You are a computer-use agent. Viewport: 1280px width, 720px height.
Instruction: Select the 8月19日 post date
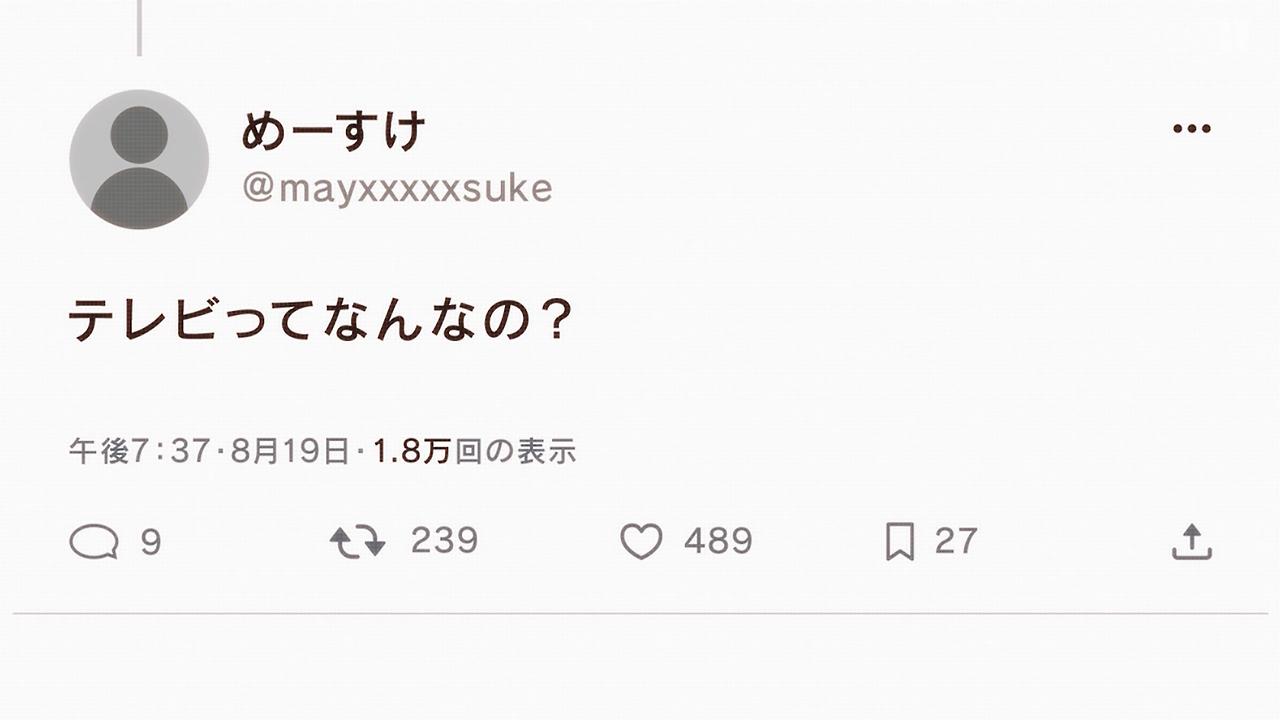click(289, 451)
